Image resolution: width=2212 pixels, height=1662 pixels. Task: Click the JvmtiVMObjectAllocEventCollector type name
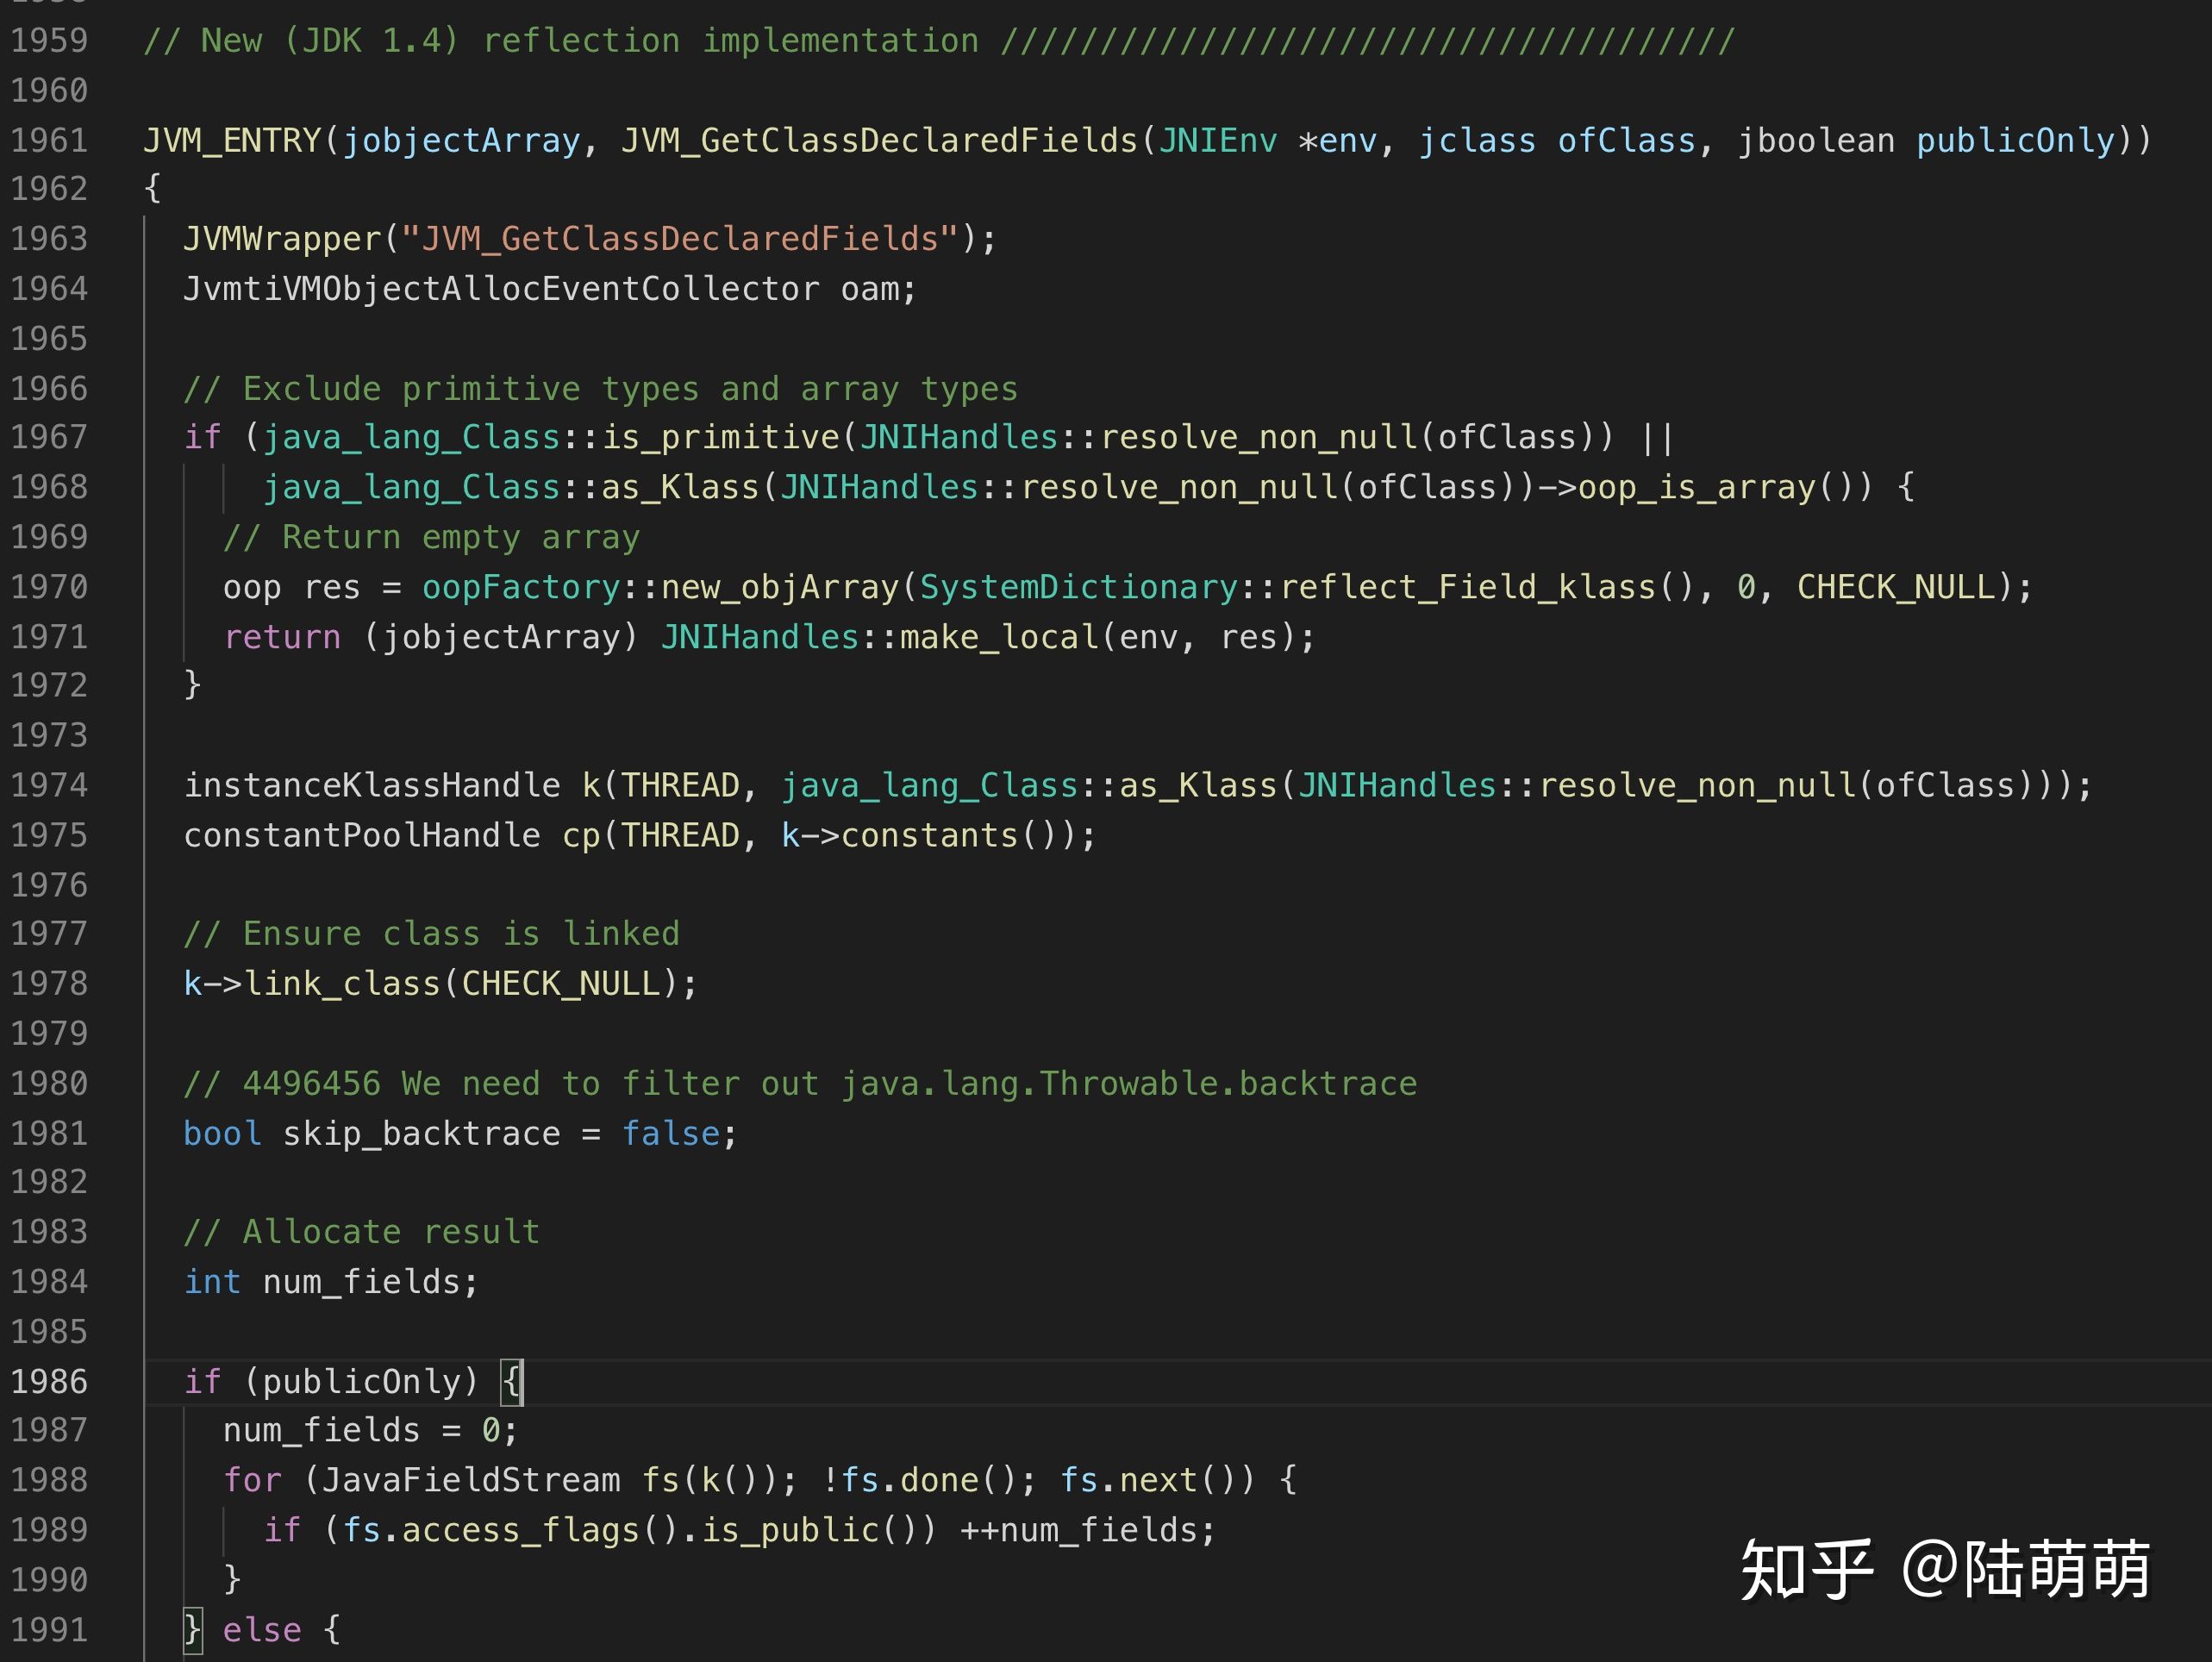pos(500,289)
